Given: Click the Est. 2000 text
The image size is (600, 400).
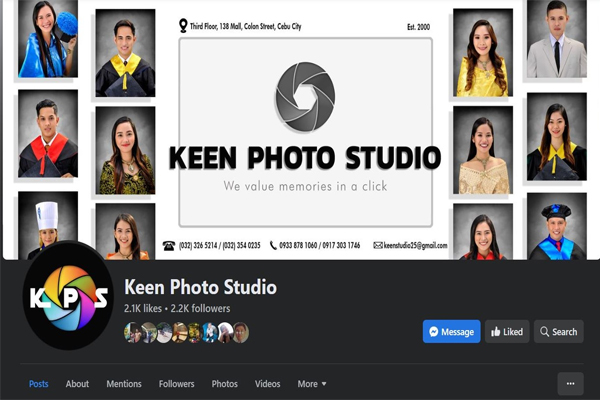Looking at the screenshot, I should pos(418,27).
